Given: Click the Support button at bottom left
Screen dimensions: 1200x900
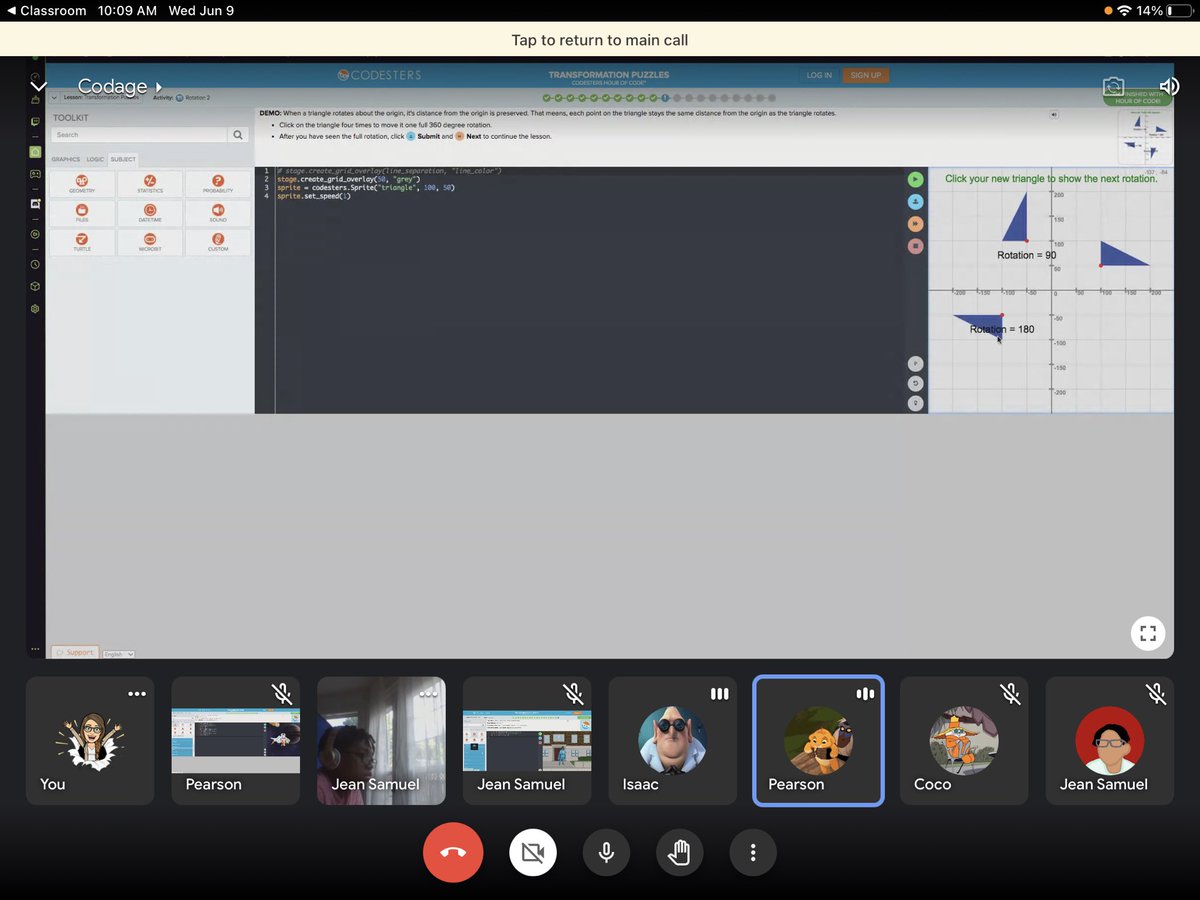Looking at the screenshot, I should pos(75,652).
